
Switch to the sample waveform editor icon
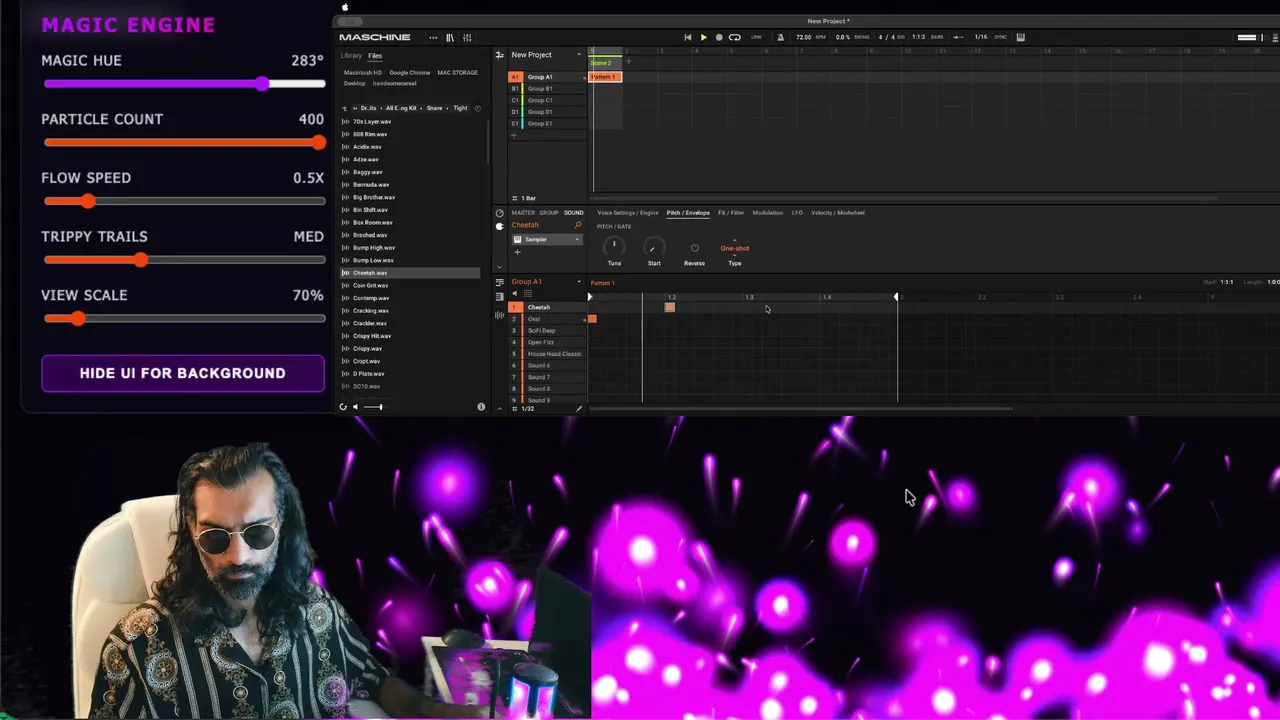pyautogui.click(x=499, y=316)
